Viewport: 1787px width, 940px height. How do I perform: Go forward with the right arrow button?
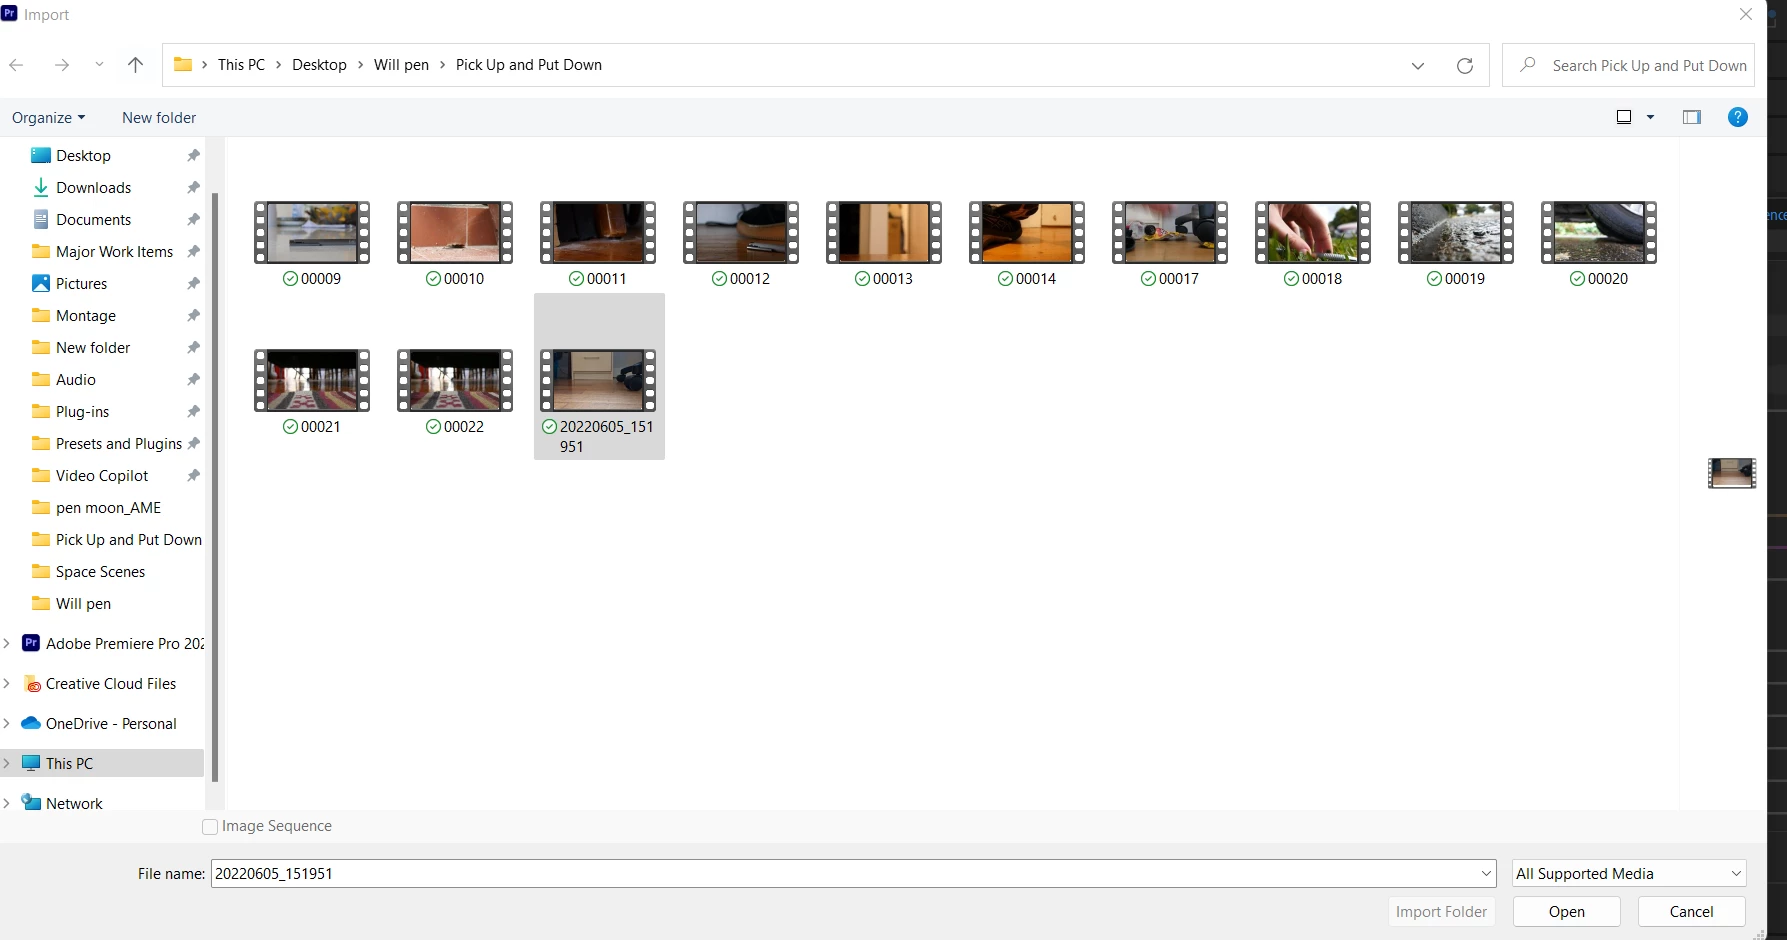coord(62,65)
